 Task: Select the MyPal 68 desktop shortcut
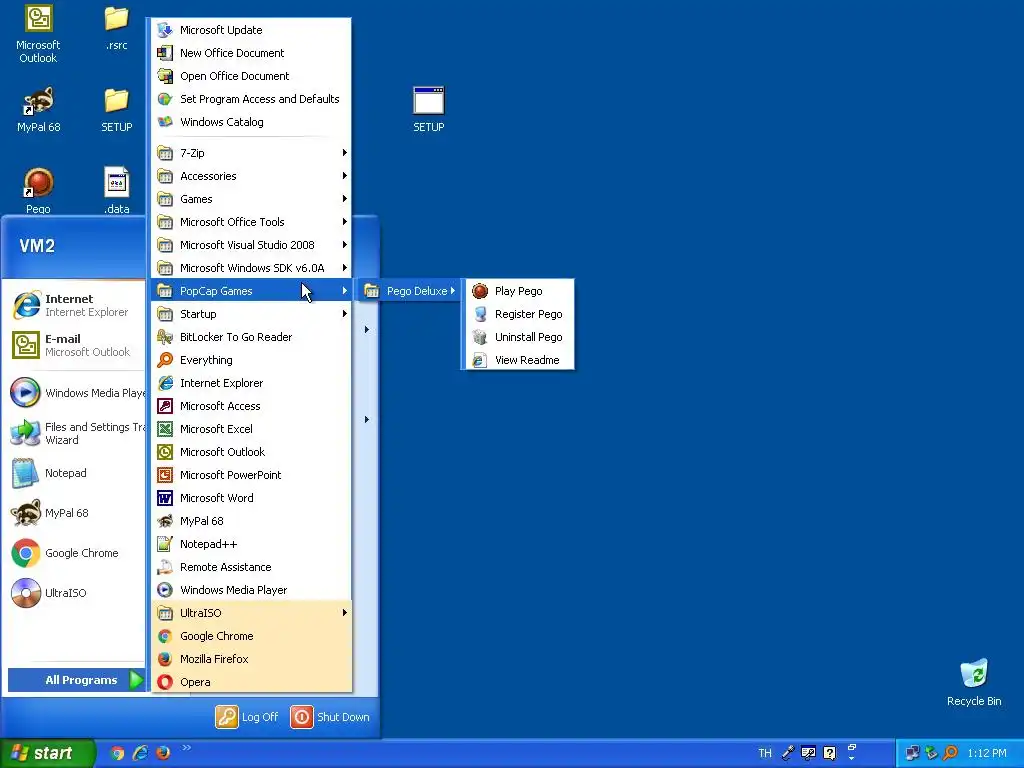pyautogui.click(x=38, y=109)
